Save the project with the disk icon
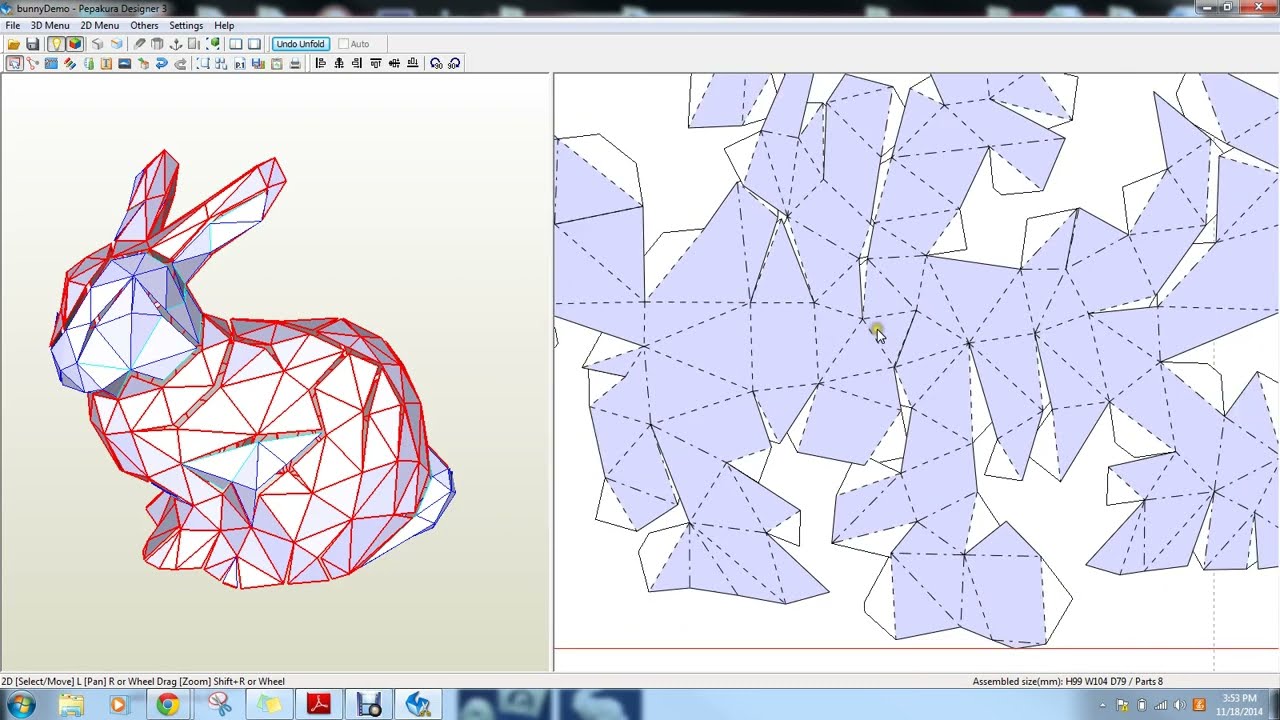 [x=31, y=43]
